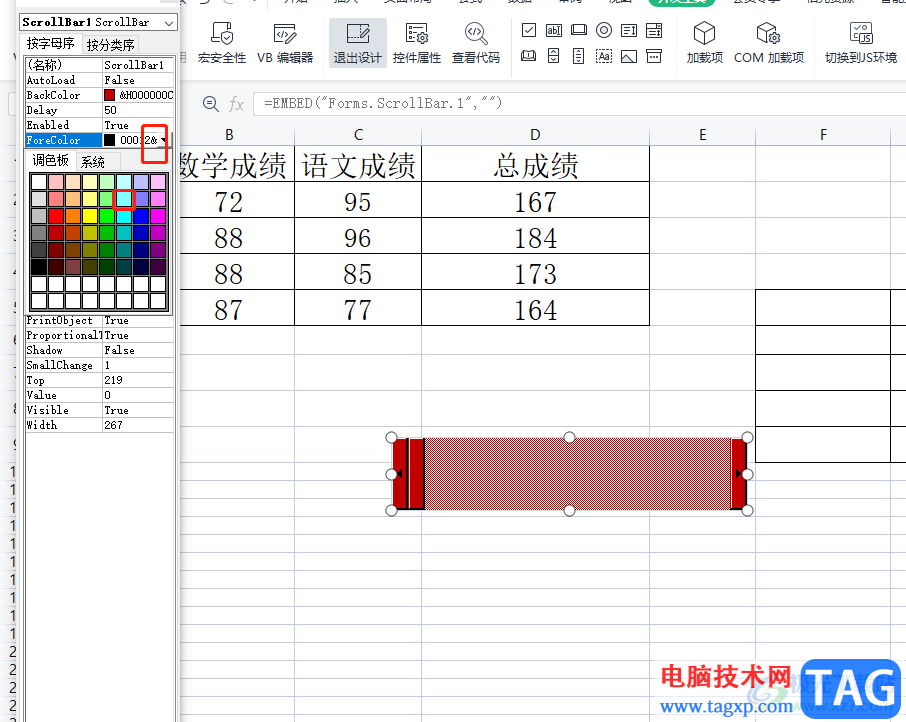Screen dimensions: 906x722
Task: Open the ForeColor dropdown arrow
Action: tap(164, 140)
